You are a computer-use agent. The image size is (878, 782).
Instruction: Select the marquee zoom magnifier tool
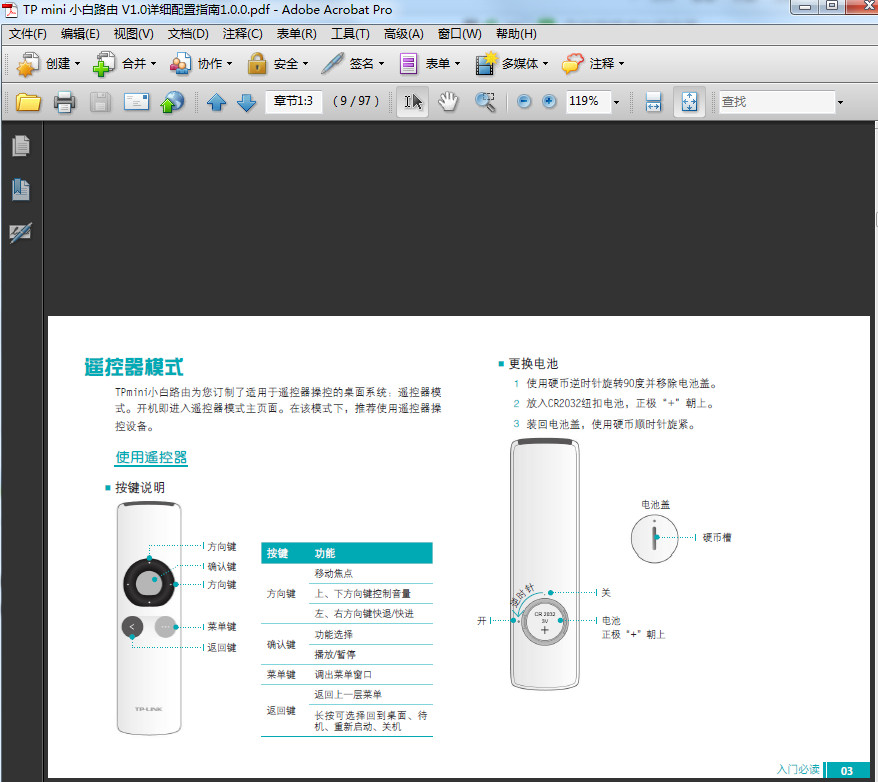pyautogui.click(x=485, y=102)
